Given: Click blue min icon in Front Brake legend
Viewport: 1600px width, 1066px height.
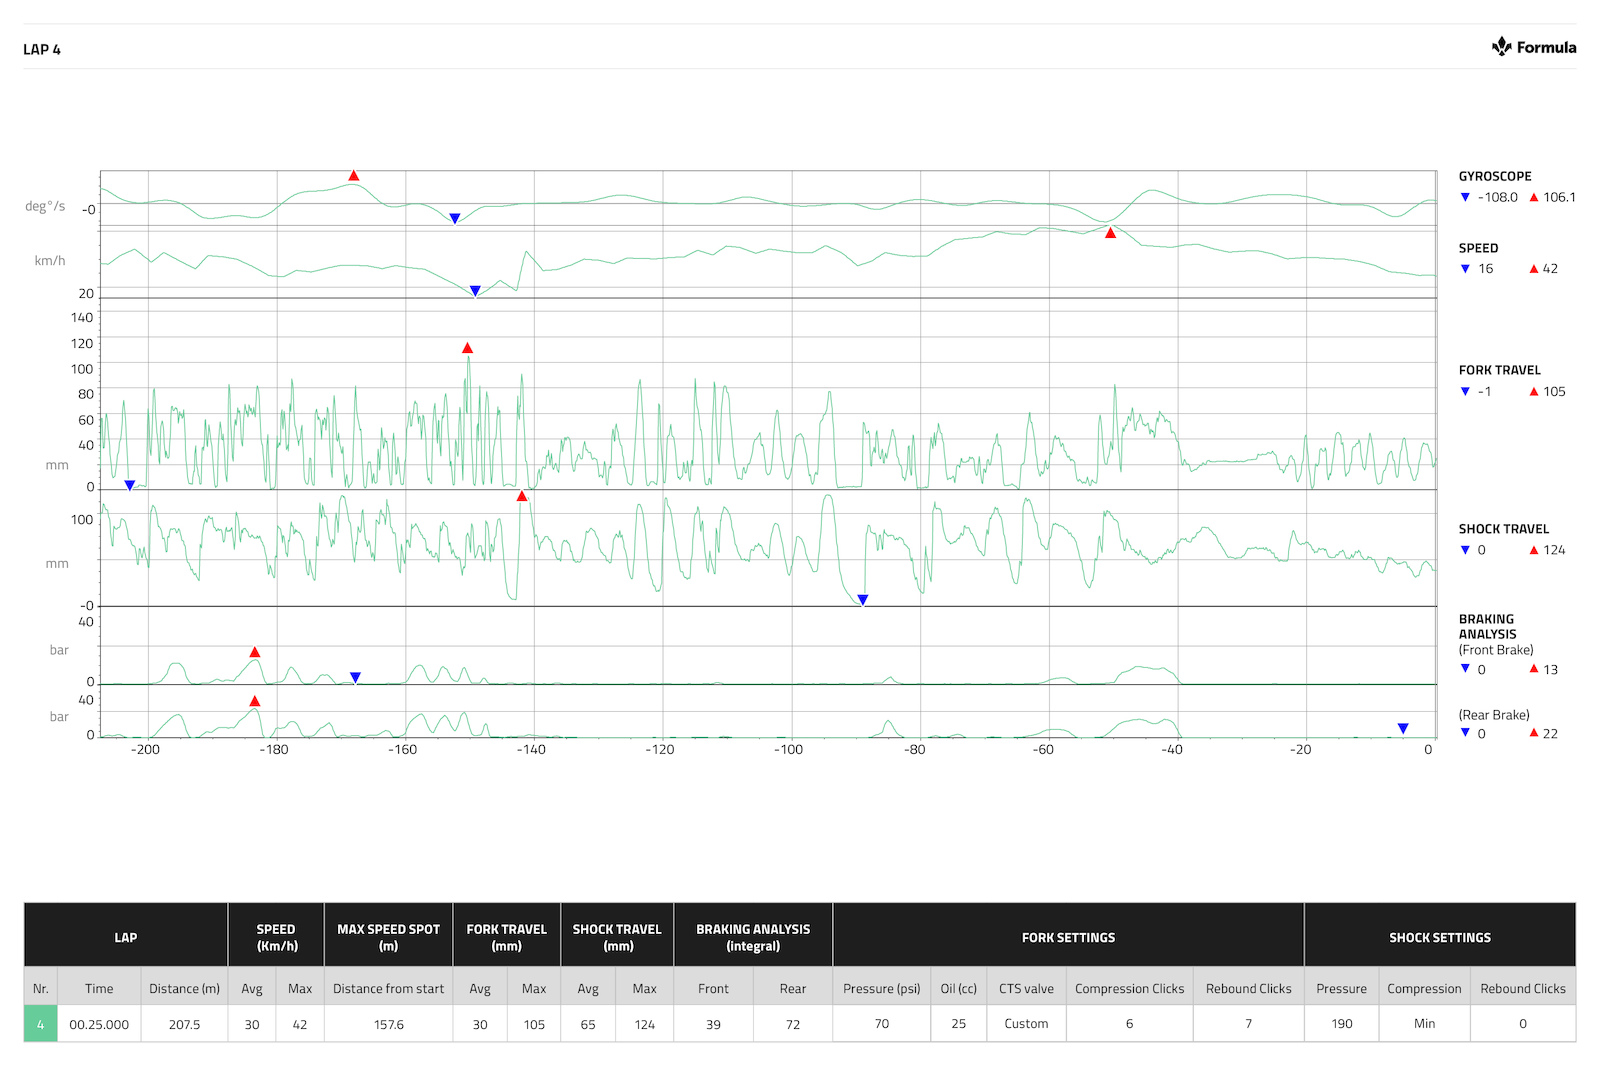Looking at the screenshot, I should 1465,668.
